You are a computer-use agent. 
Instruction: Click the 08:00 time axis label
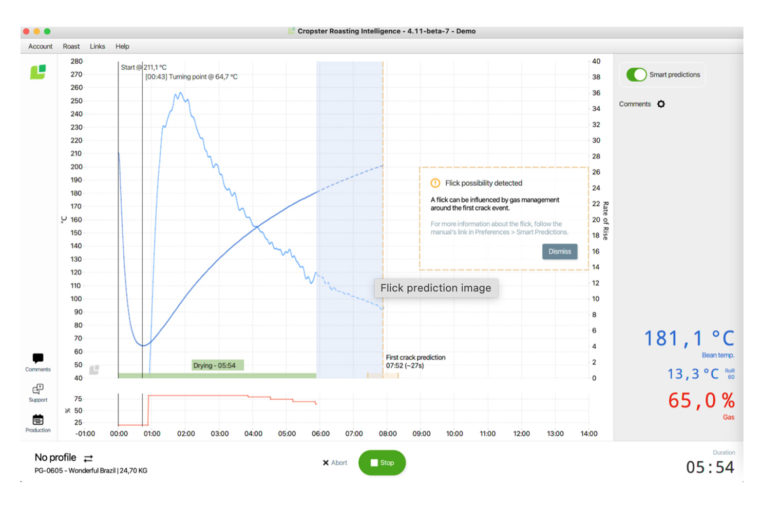click(x=388, y=434)
